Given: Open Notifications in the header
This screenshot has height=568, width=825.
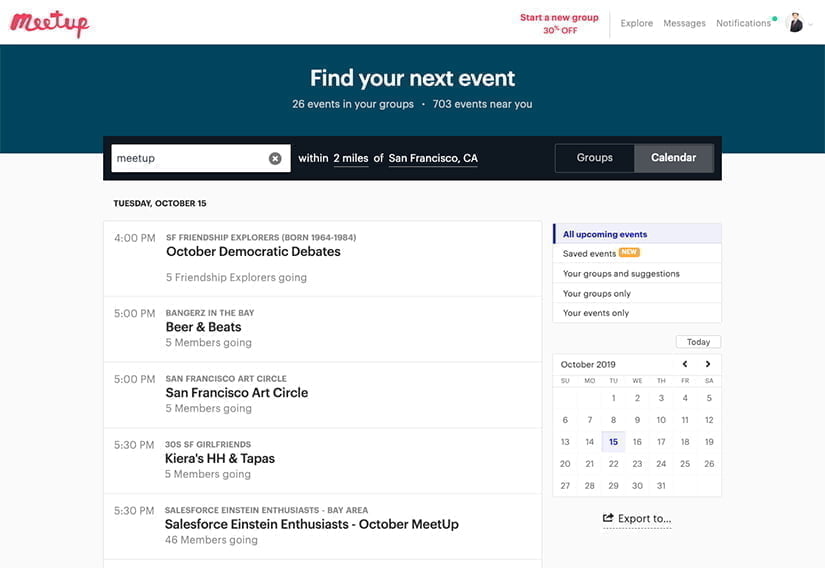Looking at the screenshot, I should click(x=743, y=23).
